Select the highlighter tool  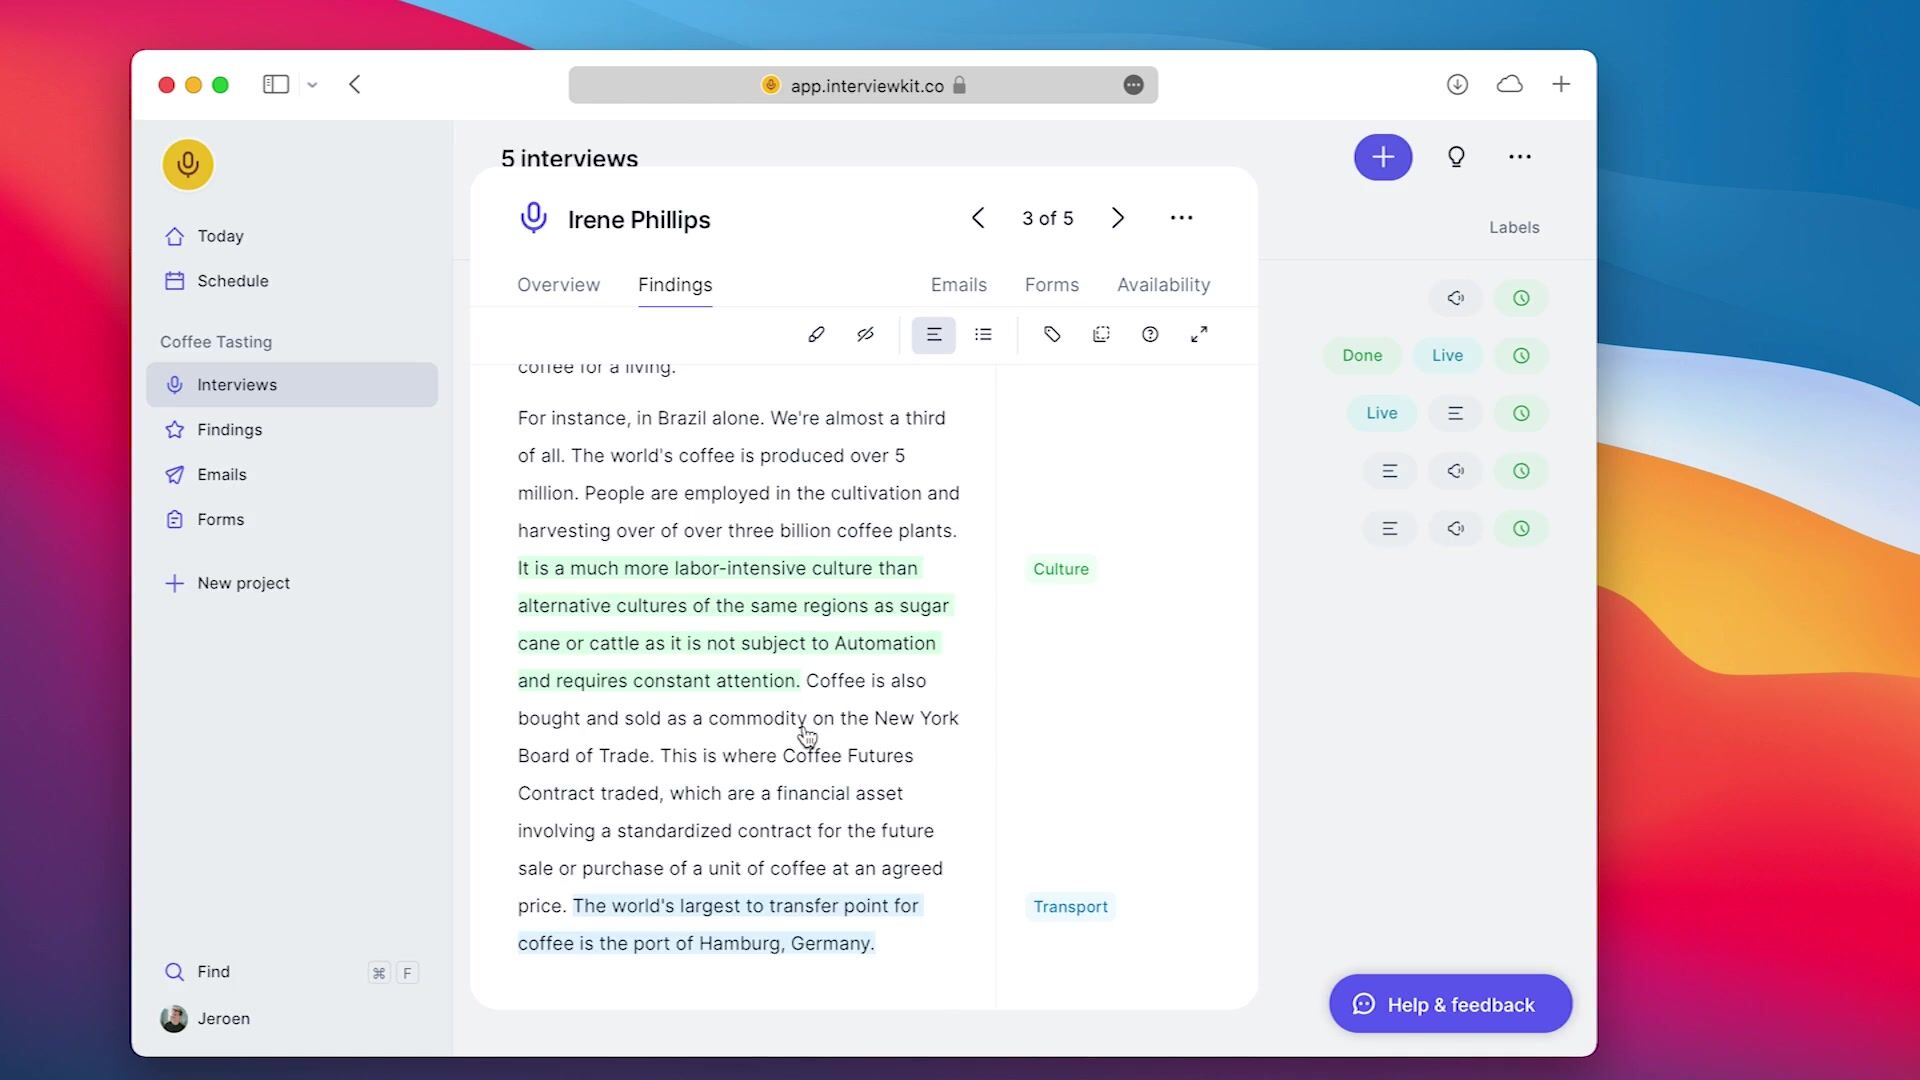click(x=816, y=335)
